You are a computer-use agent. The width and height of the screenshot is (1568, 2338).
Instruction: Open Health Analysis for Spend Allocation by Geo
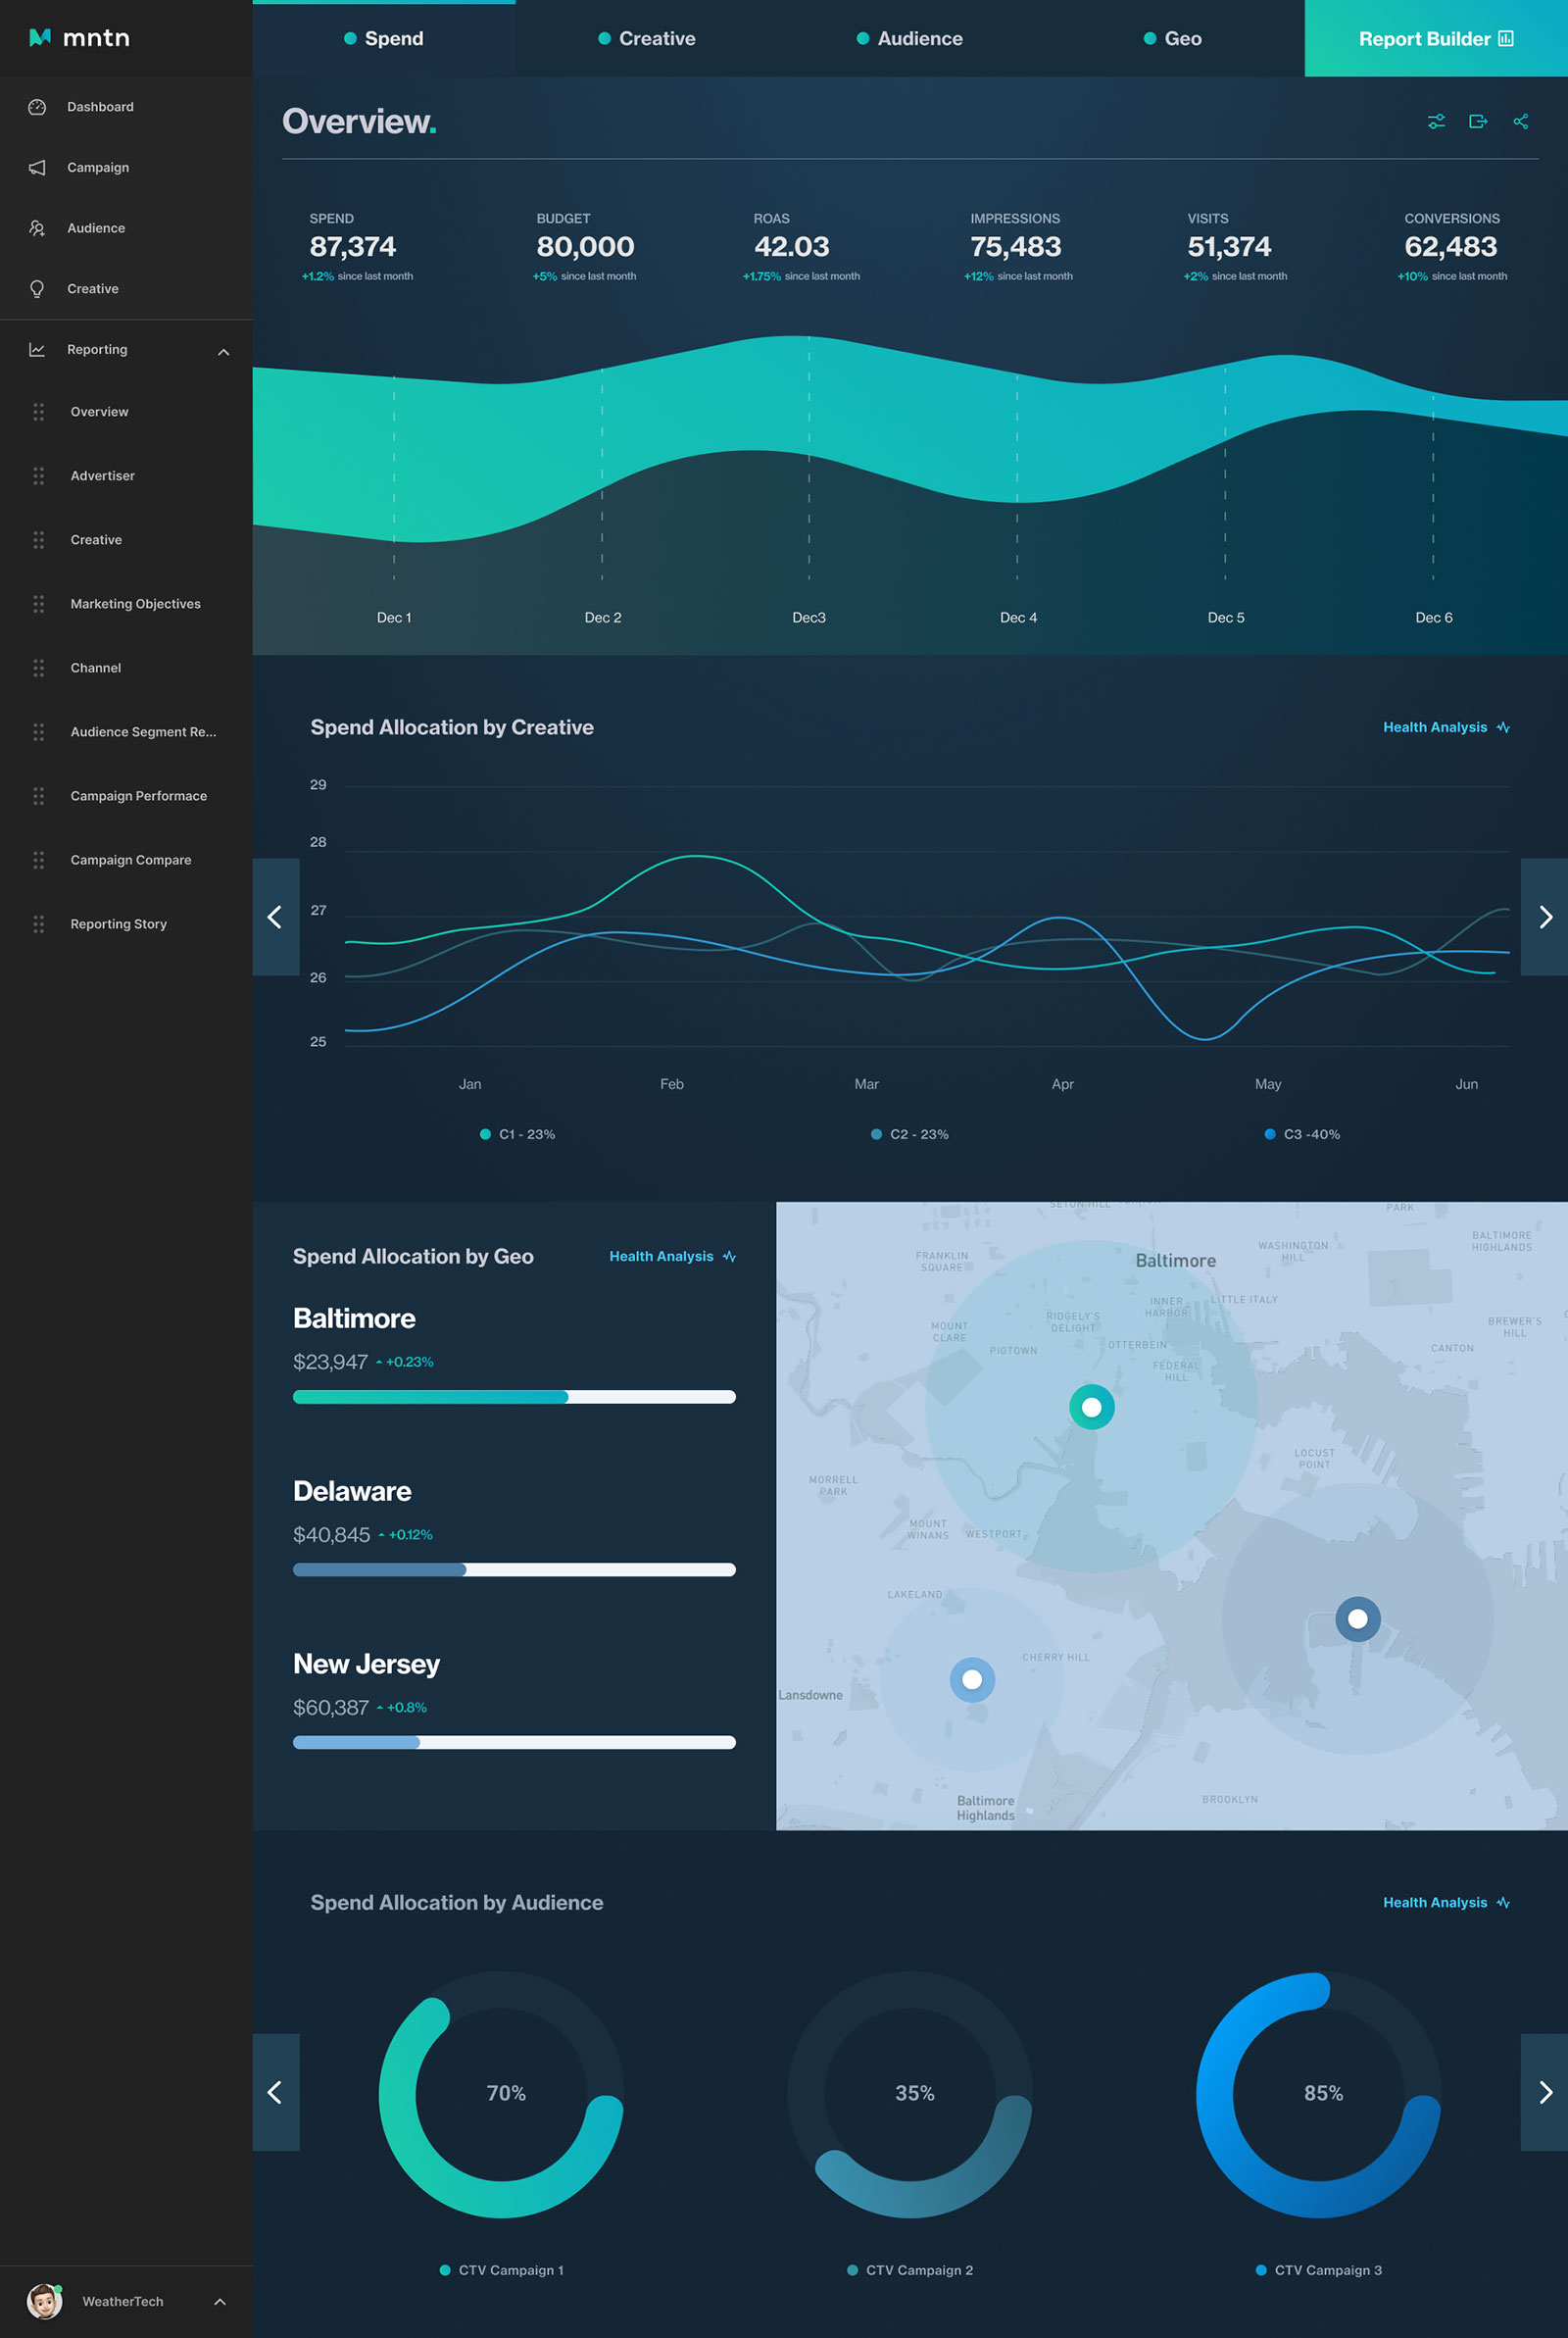coord(672,1256)
